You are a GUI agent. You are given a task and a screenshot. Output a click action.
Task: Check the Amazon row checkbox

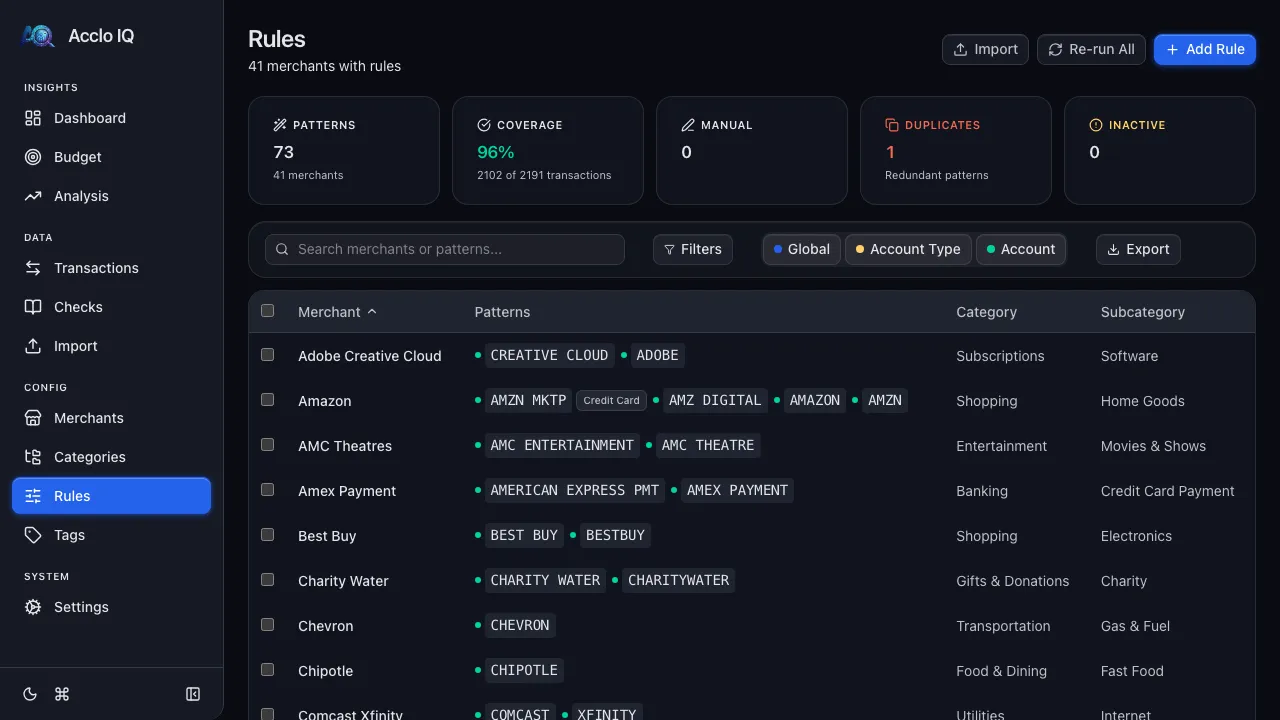[267, 400]
